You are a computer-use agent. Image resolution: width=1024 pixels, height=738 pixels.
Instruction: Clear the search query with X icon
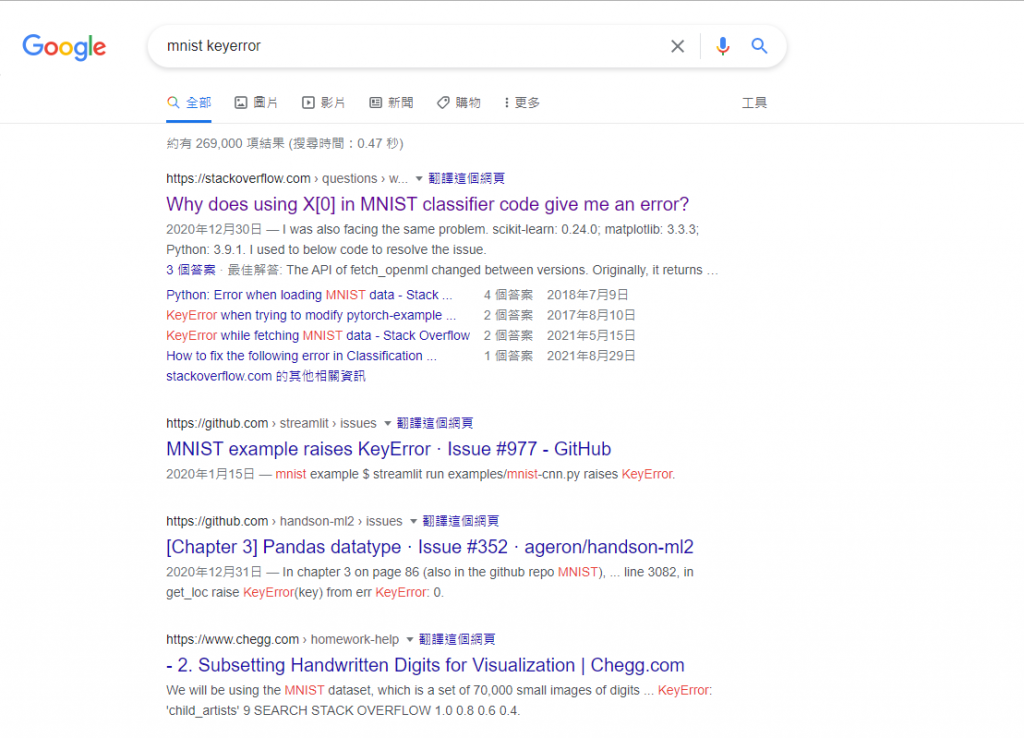coord(677,46)
